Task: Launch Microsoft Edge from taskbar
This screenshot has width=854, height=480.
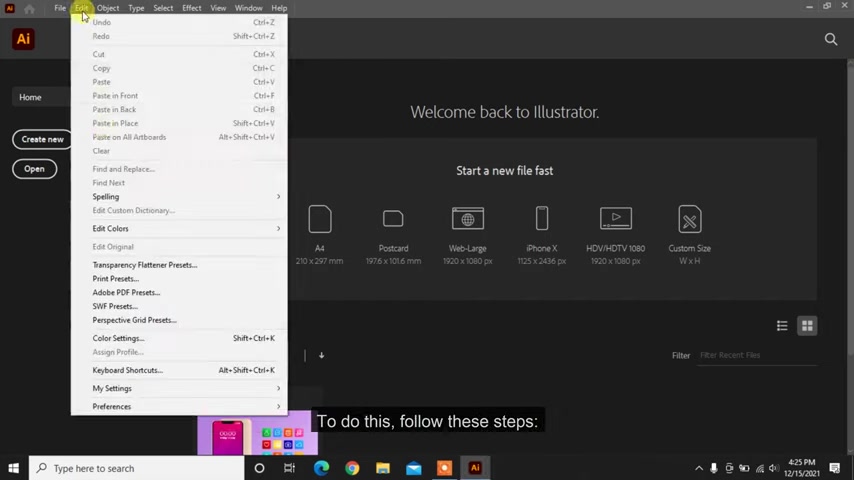Action: tap(321, 468)
